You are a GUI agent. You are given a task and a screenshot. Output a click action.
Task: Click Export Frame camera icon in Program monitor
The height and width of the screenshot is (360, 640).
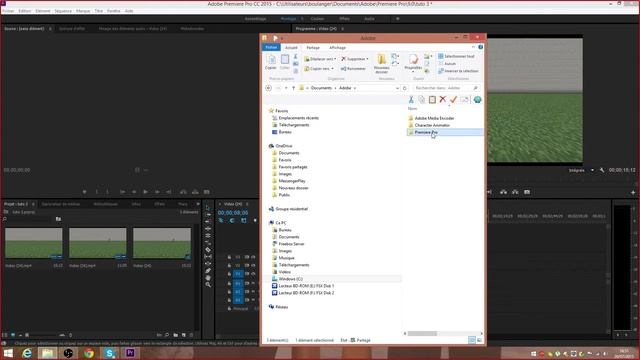[x=527, y=192]
